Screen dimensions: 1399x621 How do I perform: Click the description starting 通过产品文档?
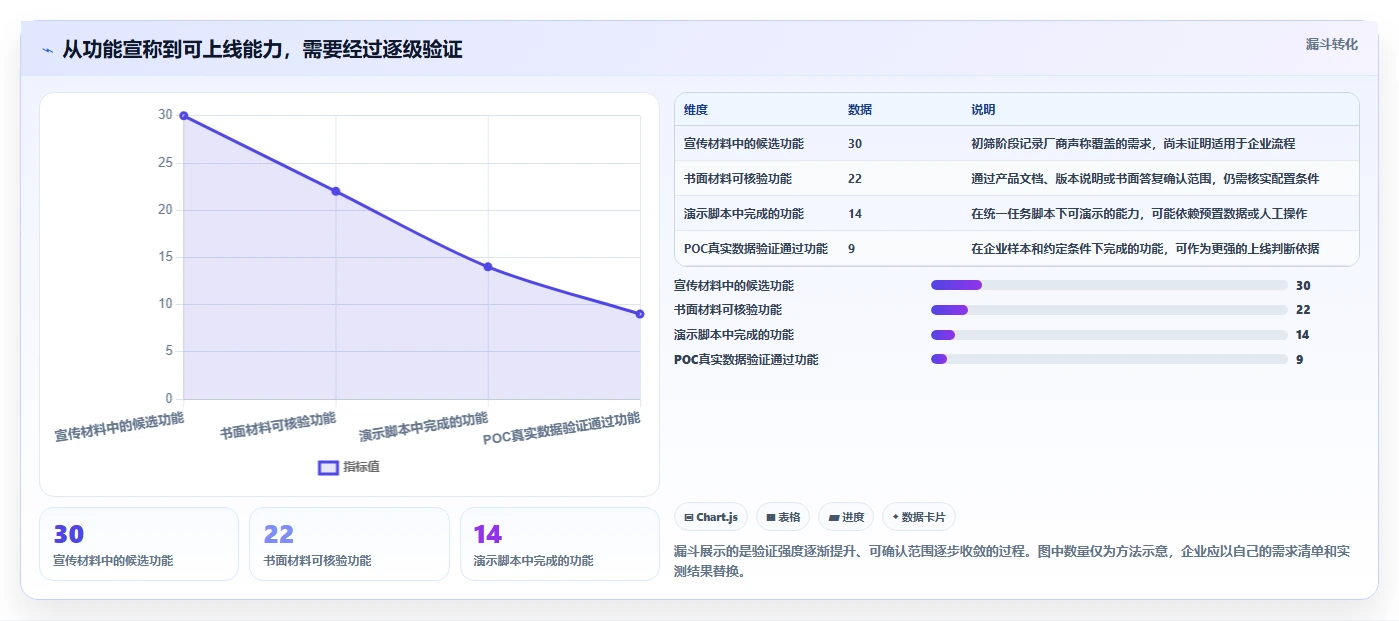pyautogui.click(x=1145, y=179)
